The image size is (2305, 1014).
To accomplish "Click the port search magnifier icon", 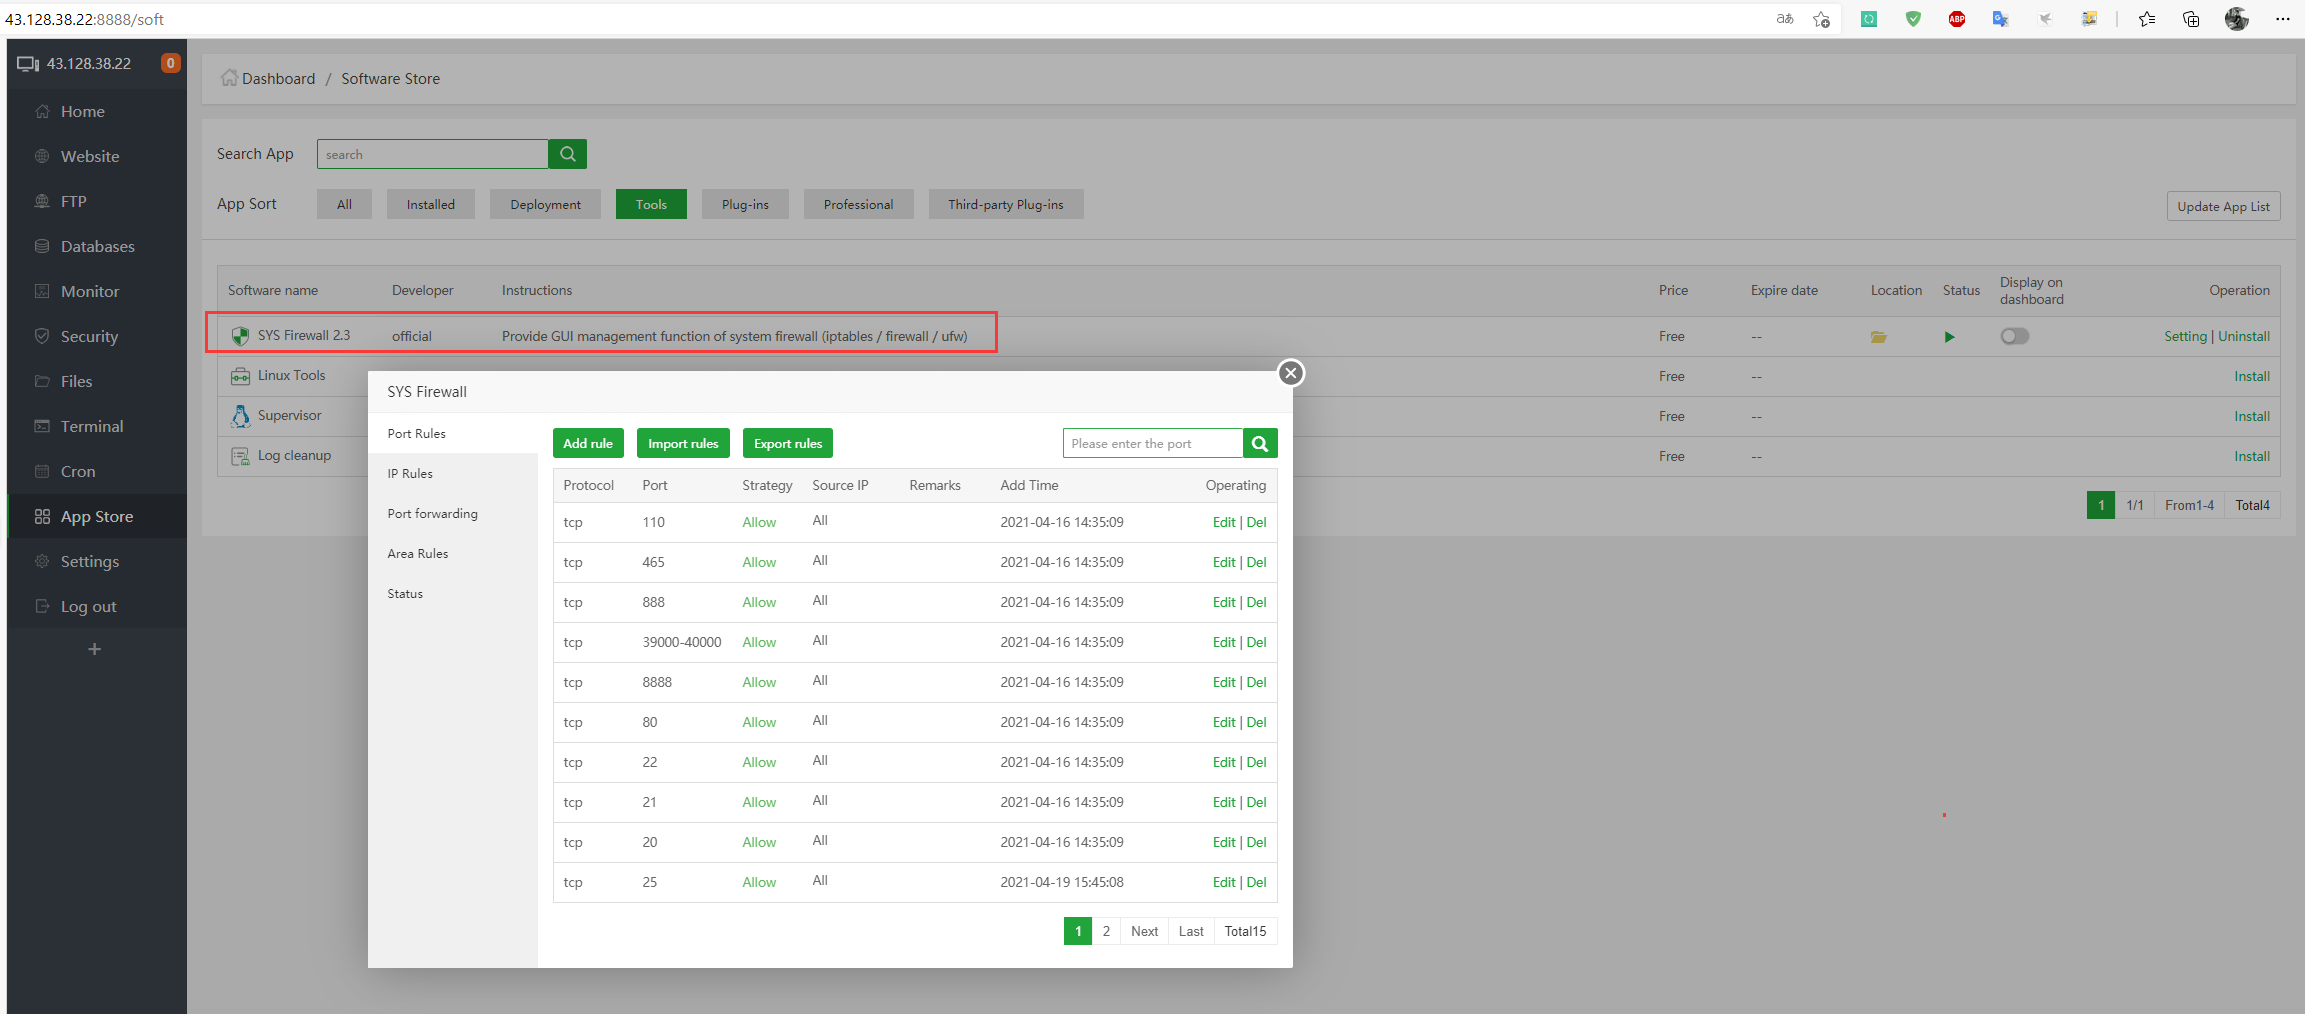I will coord(1260,444).
